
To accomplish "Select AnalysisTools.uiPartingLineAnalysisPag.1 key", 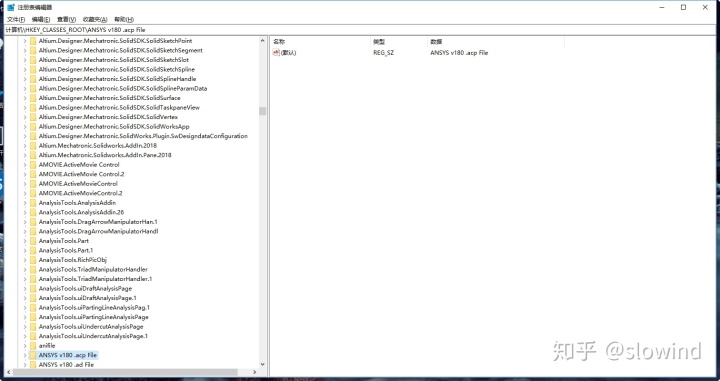I will 94,308.
